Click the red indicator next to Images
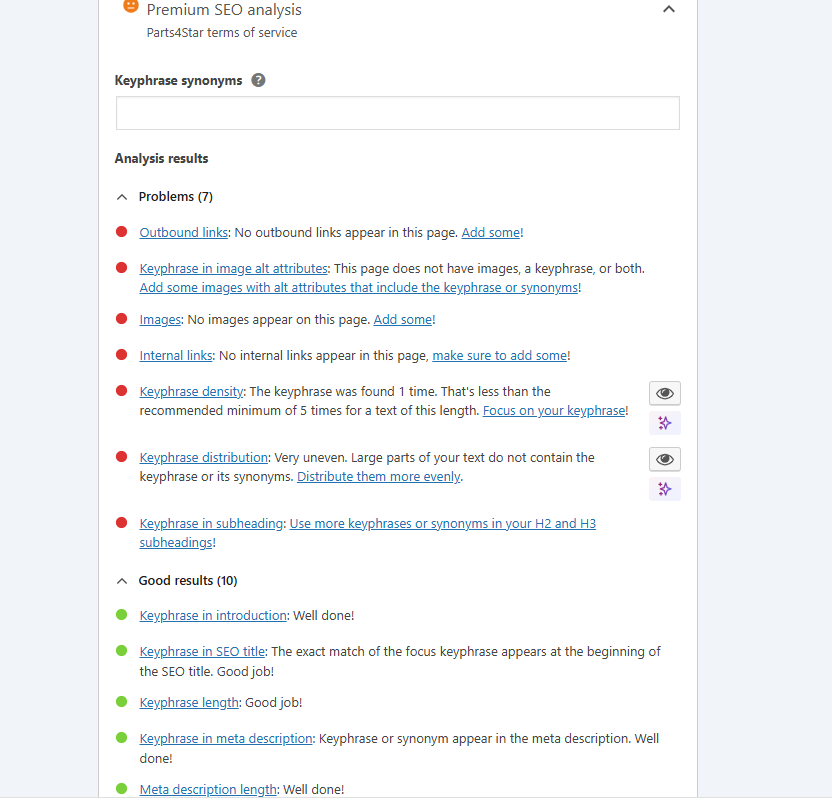Viewport: 832px width, 799px height. tap(121, 319)
